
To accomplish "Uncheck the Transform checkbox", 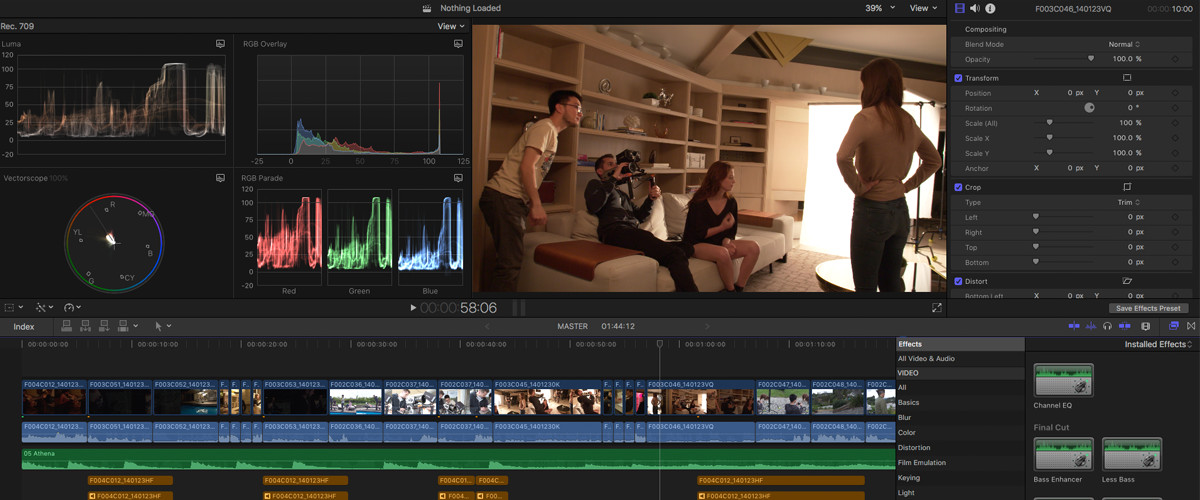I will pos(958,78).
